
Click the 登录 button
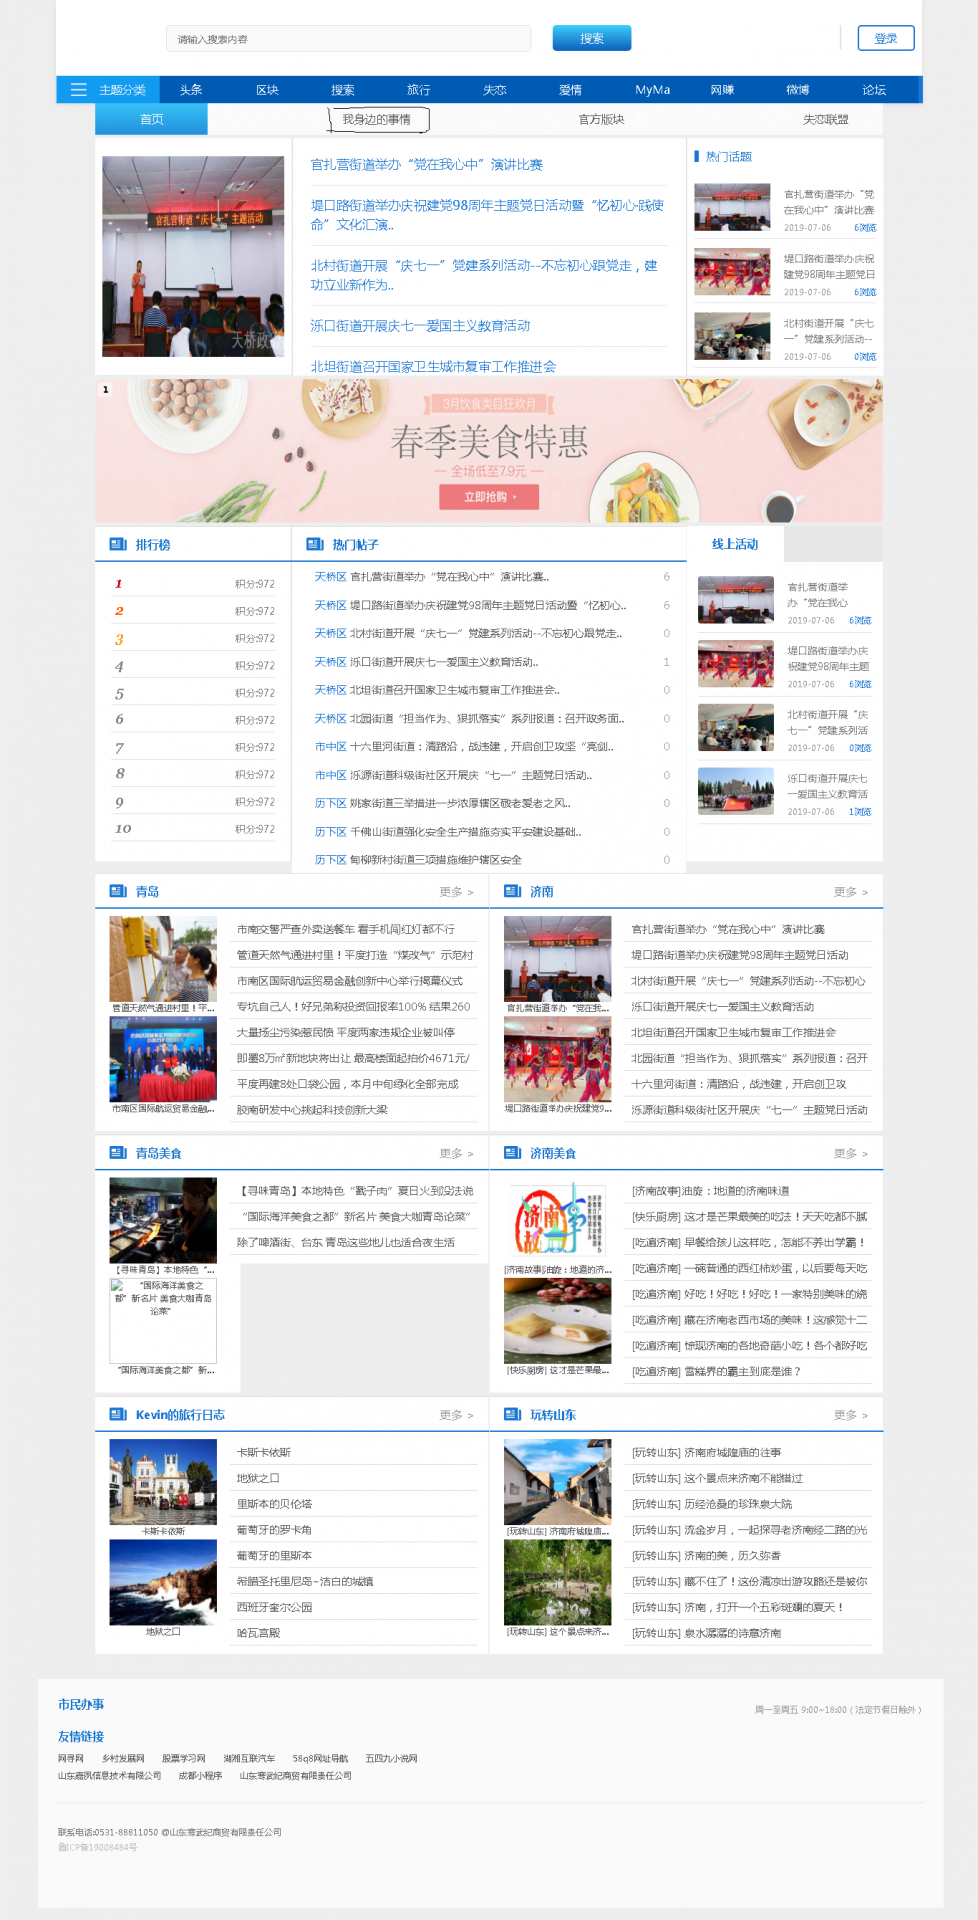coord(885,38)
